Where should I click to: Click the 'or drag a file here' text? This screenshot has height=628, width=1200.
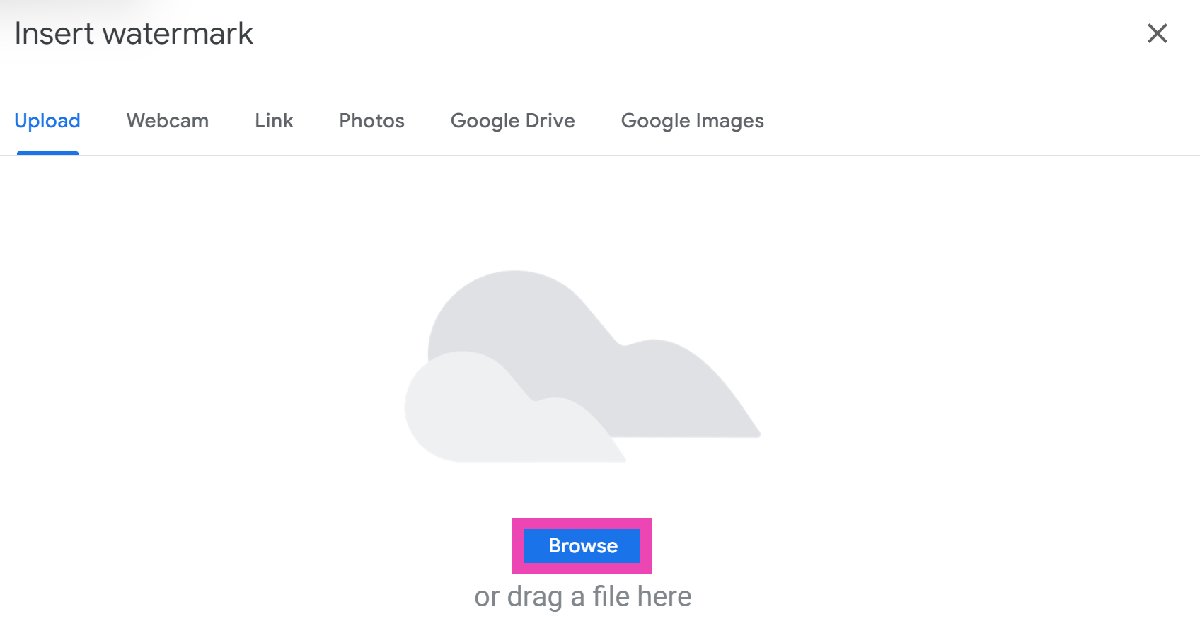click(582, 597)
